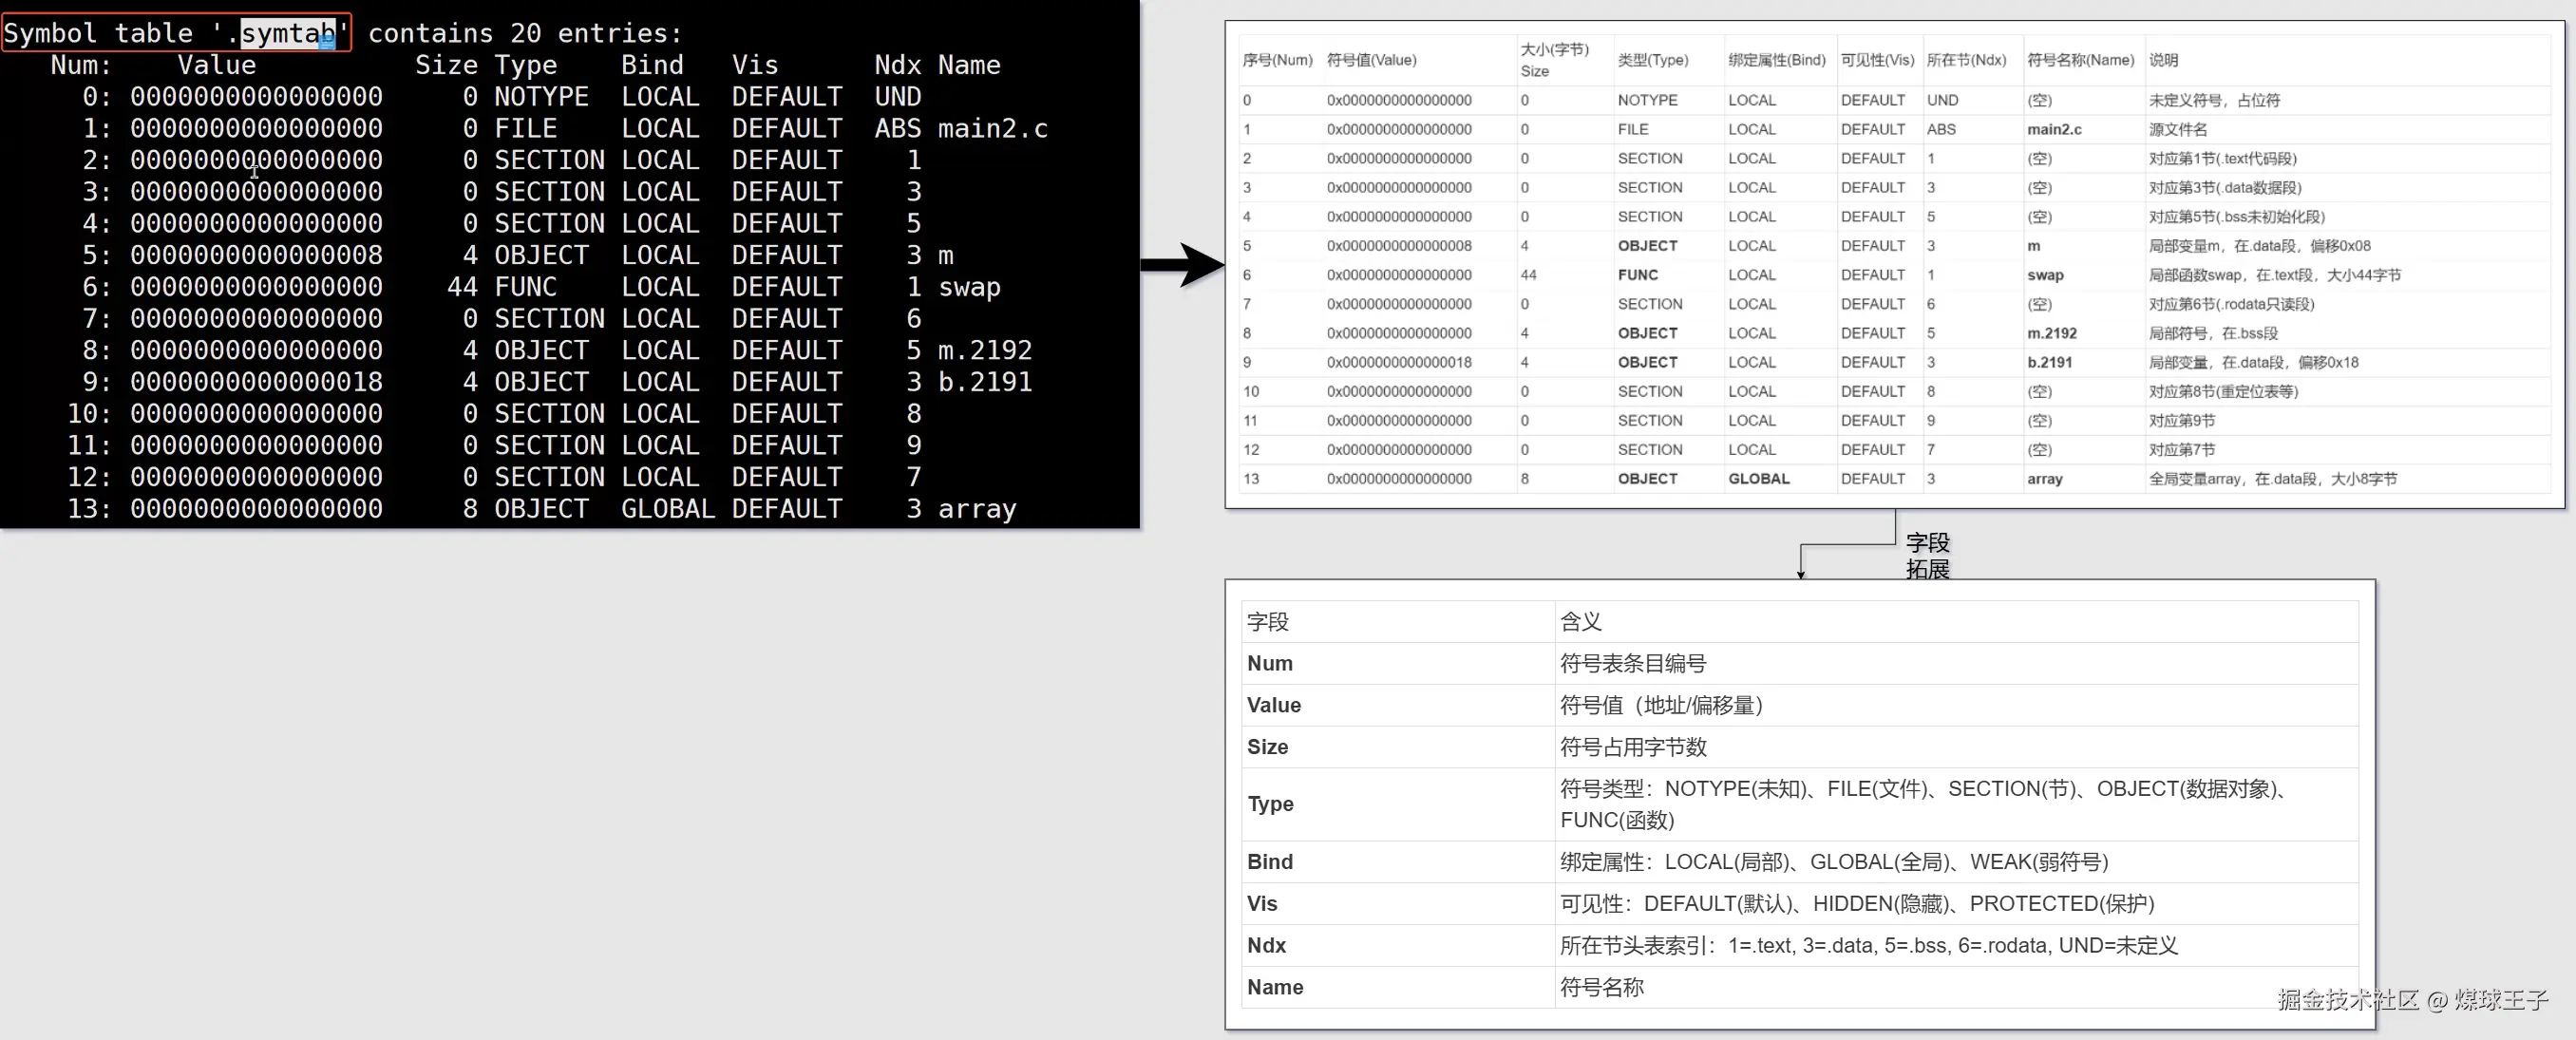Click the '掘金技术社区 @ 煤球王子' watermark
Screen dimensions: 2576x1040
(2412, 999)
